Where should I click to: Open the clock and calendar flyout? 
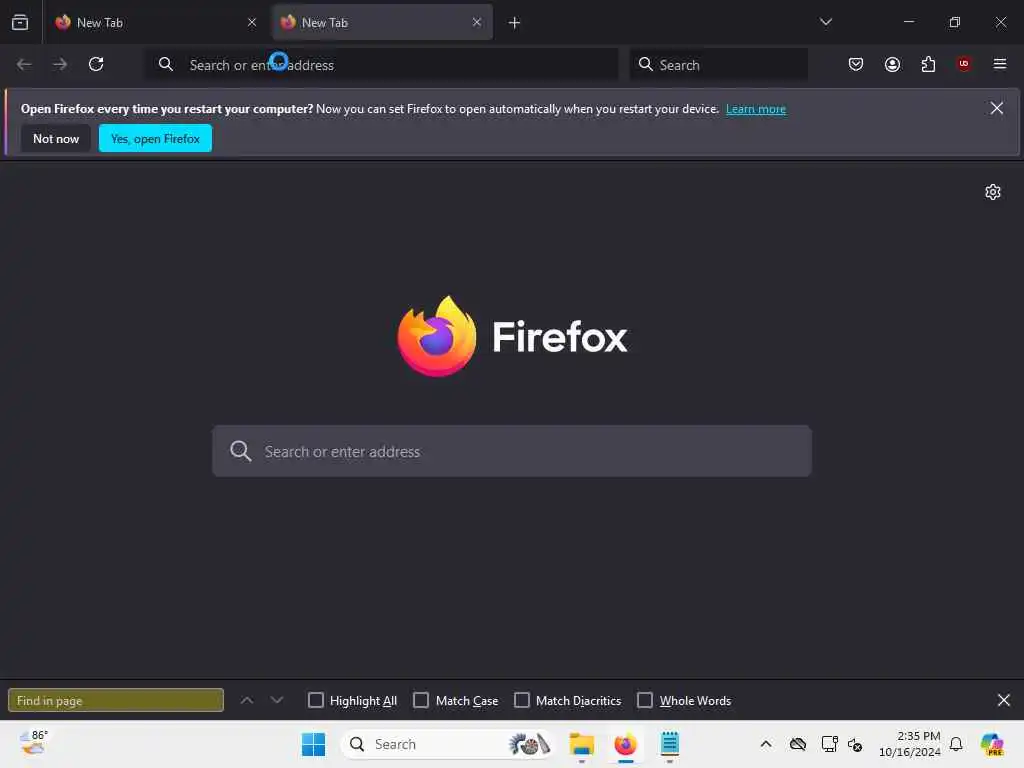910,744
